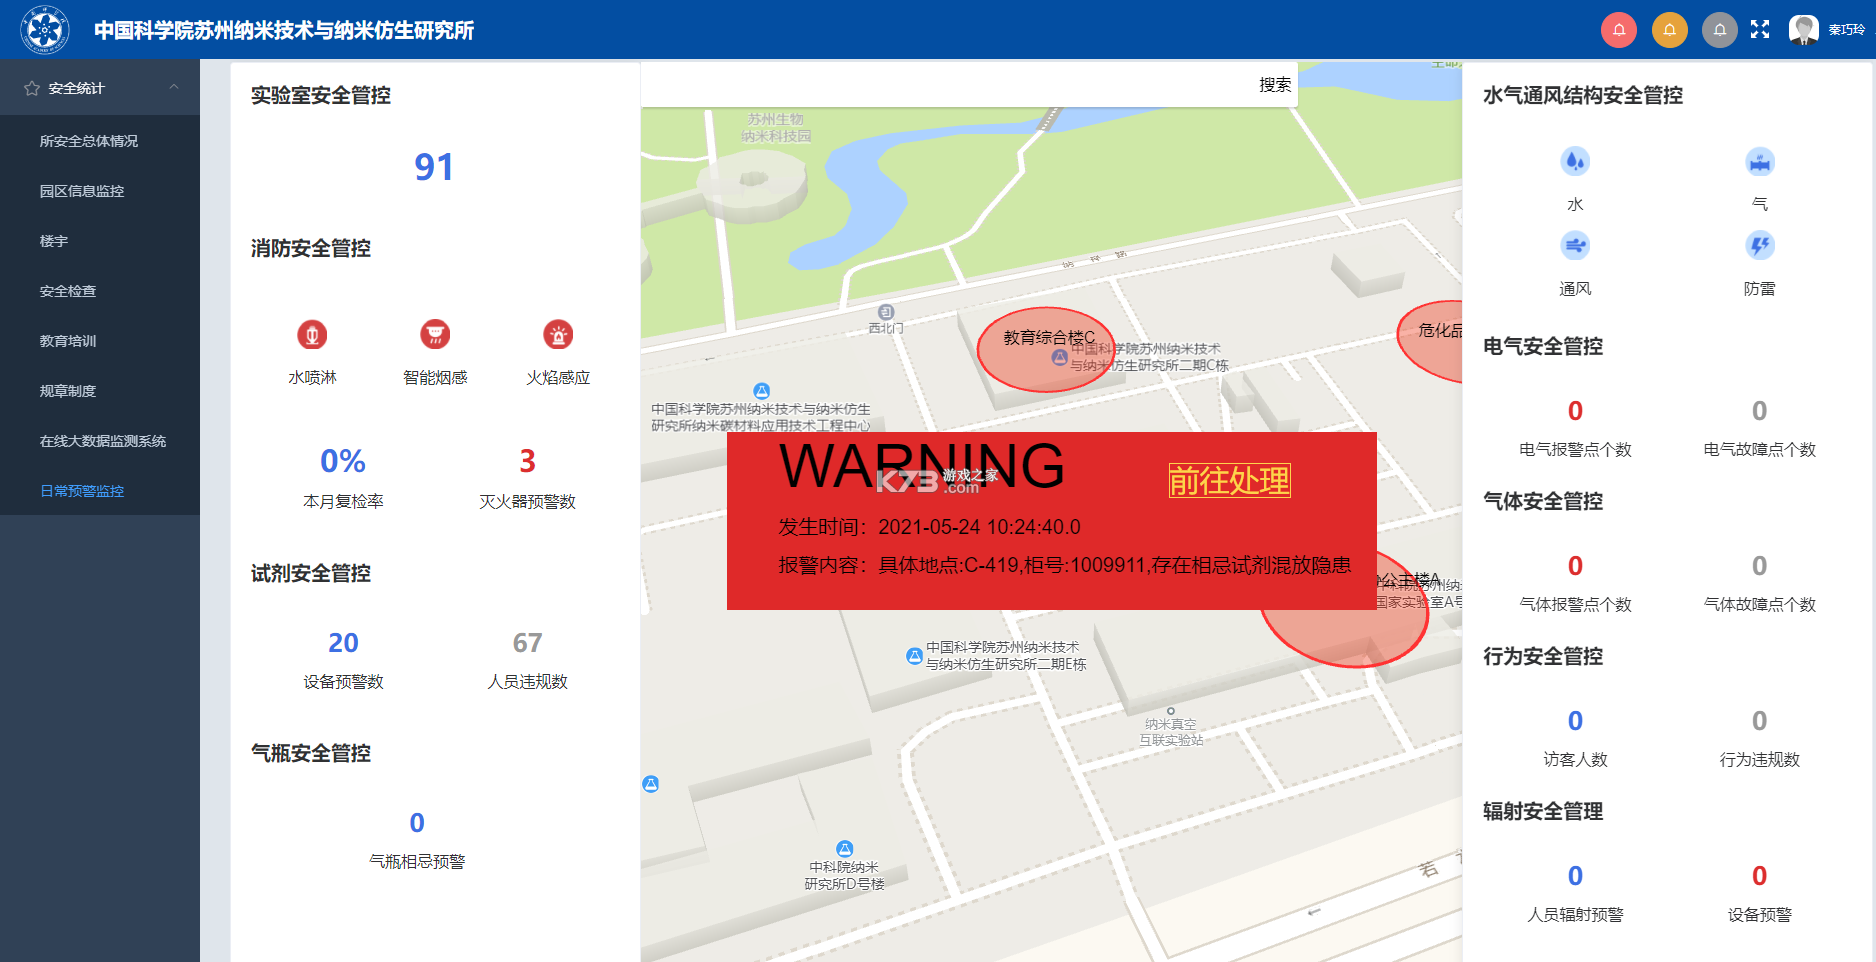Viewport: 1876px width, 962px height.
Task: Click the 访客人数 label
Action: point(1575,760)
